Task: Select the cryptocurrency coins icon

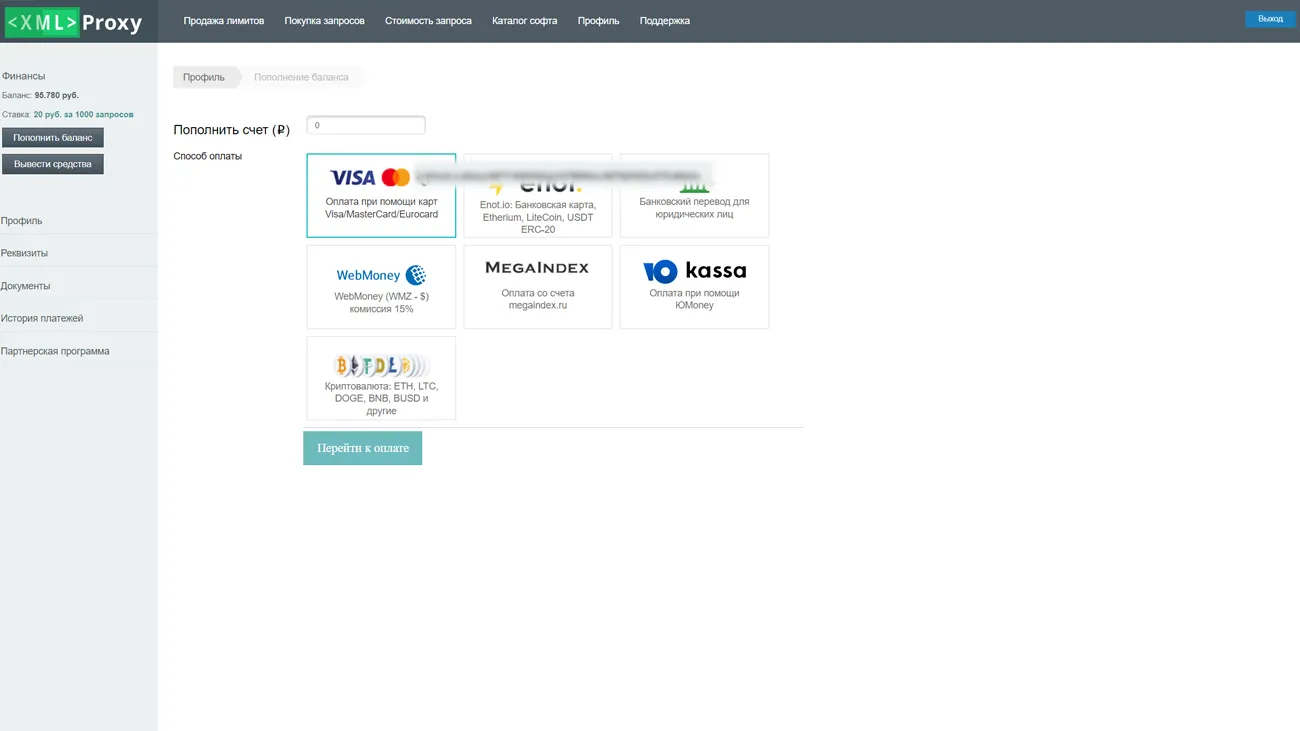Action: point(381,365)
